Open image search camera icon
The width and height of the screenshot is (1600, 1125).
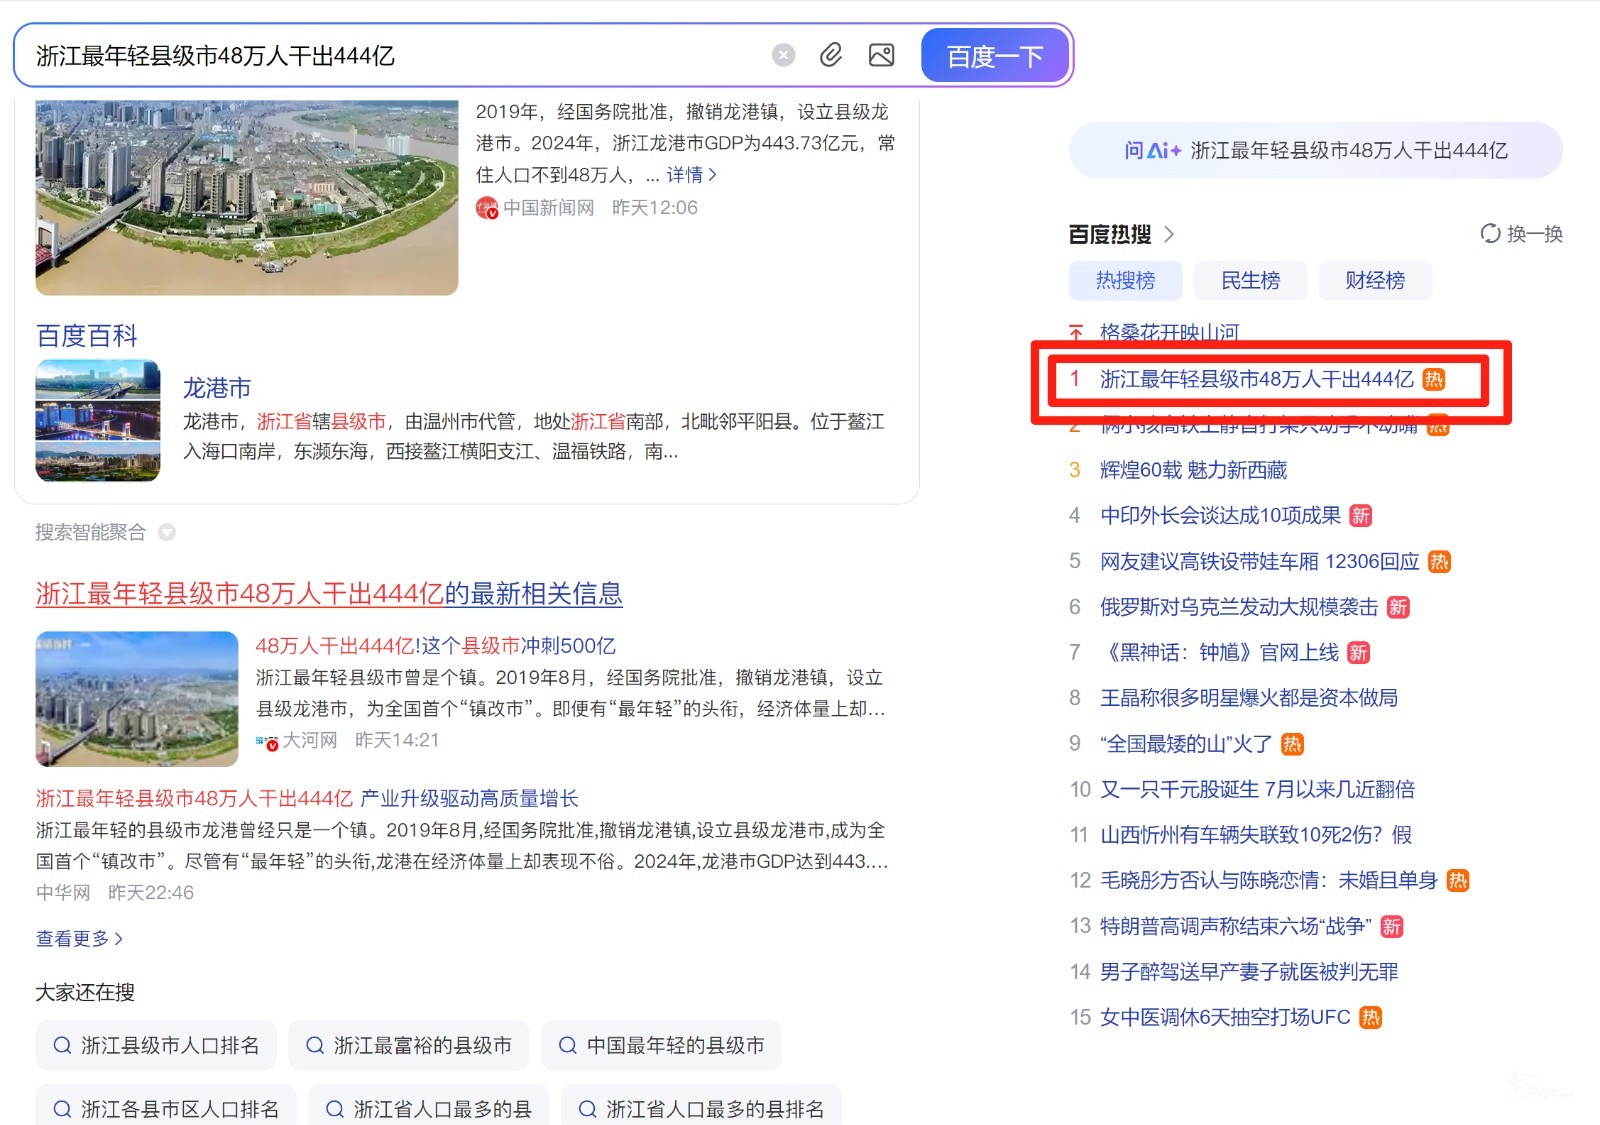click(882, 55)
